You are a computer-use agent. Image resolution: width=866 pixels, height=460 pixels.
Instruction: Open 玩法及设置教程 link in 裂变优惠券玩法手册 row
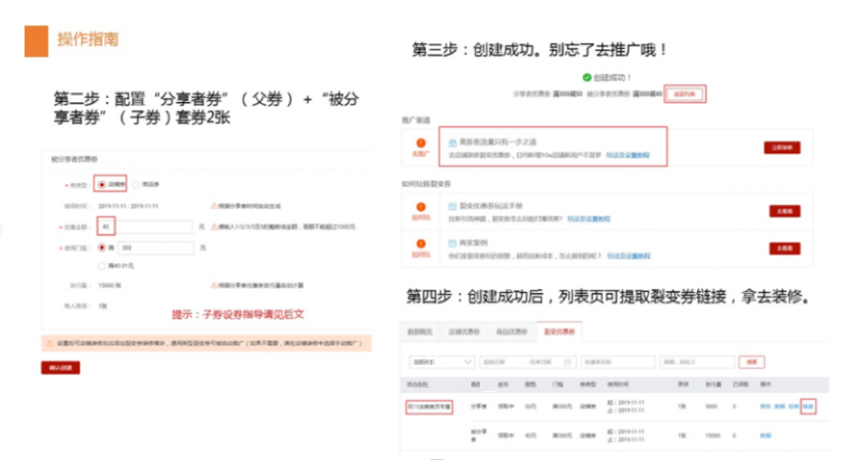pyautogui.click(x=589, y=219)
